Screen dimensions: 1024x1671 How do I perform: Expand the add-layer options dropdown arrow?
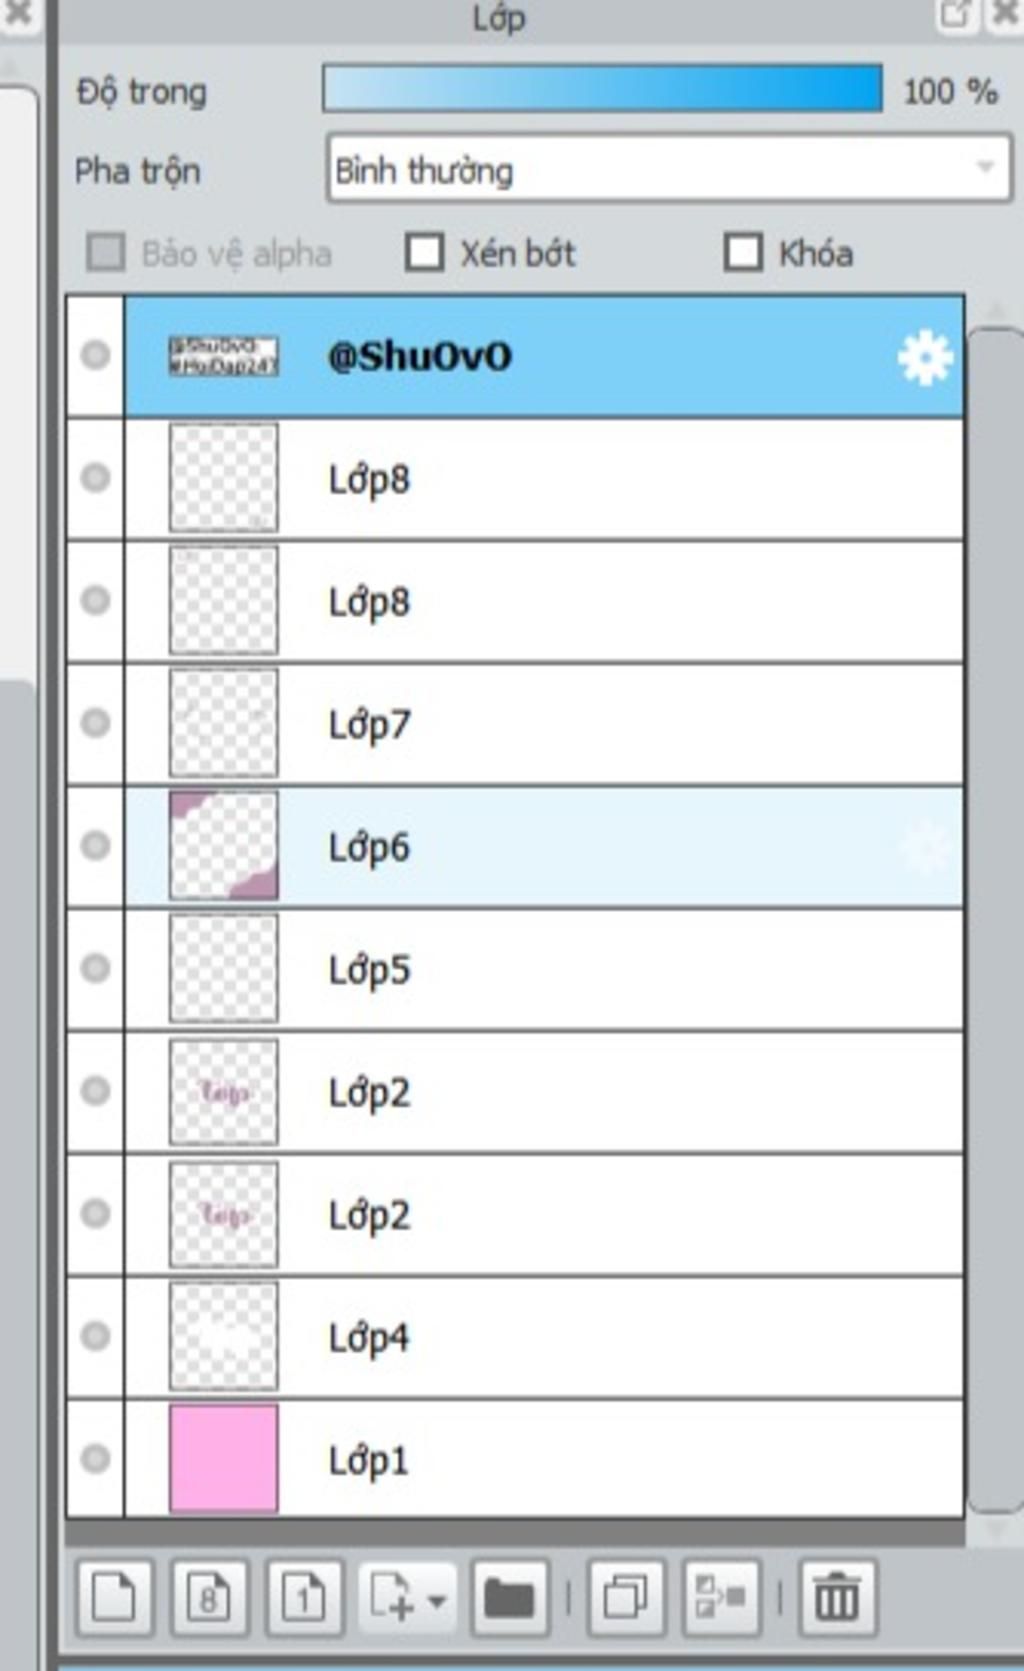pyautogui.click(x=437, y=1599)
